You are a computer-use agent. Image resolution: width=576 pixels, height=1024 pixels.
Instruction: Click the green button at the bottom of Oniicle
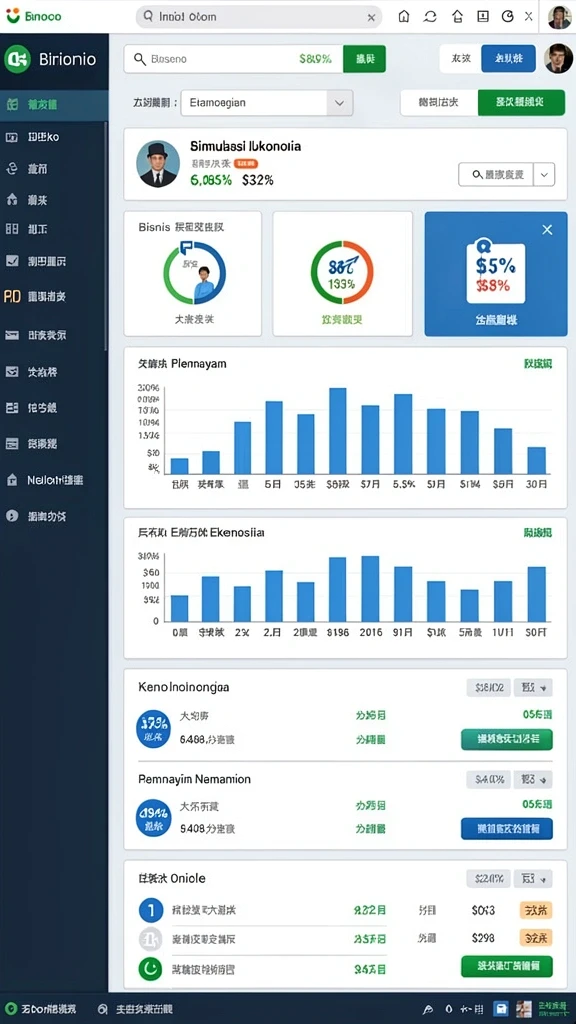pos(507,967)
